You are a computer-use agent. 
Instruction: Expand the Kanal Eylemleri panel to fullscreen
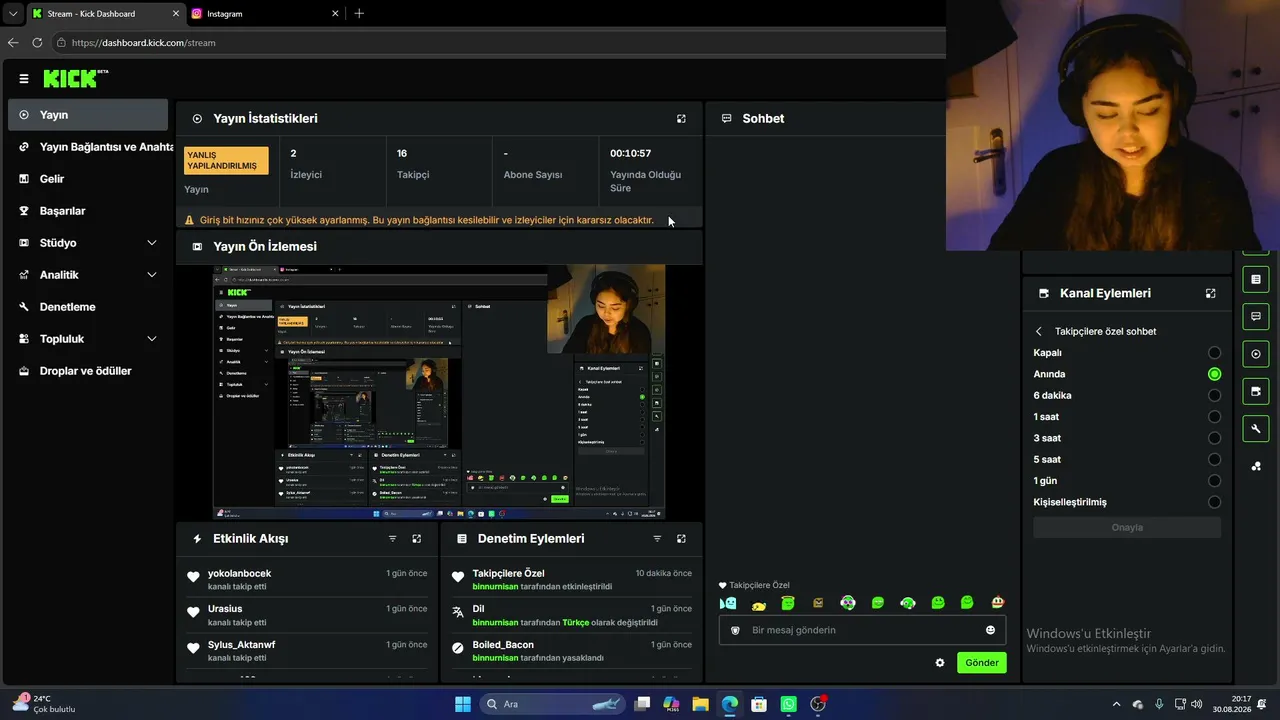click(1210, 294)
